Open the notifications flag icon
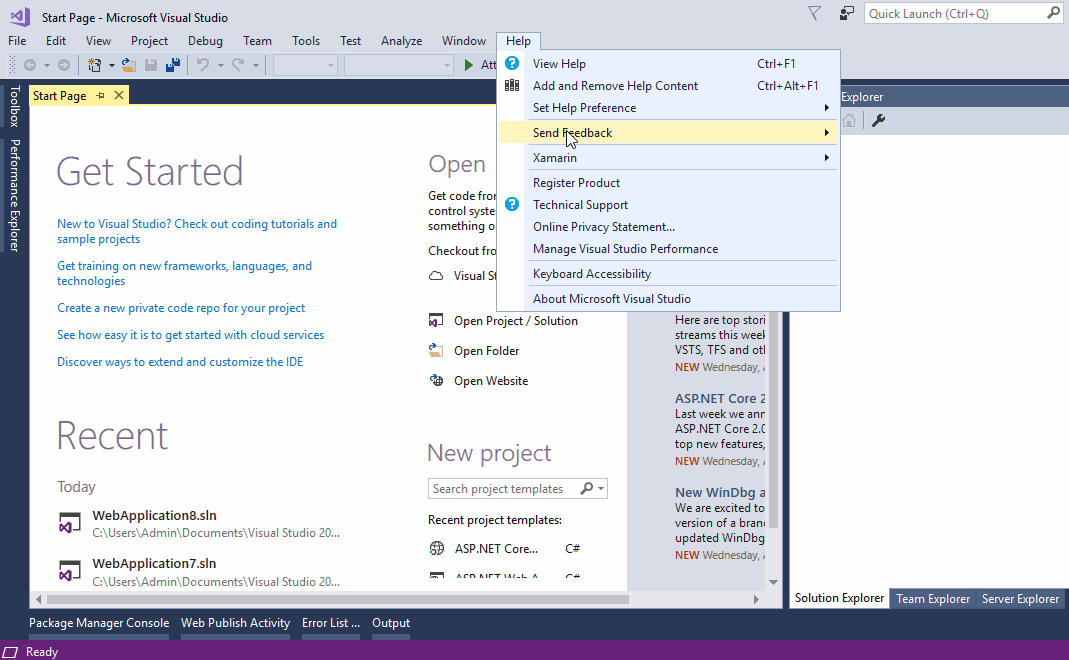Viewport: 1069px width, 660px height. coord(814,13)
